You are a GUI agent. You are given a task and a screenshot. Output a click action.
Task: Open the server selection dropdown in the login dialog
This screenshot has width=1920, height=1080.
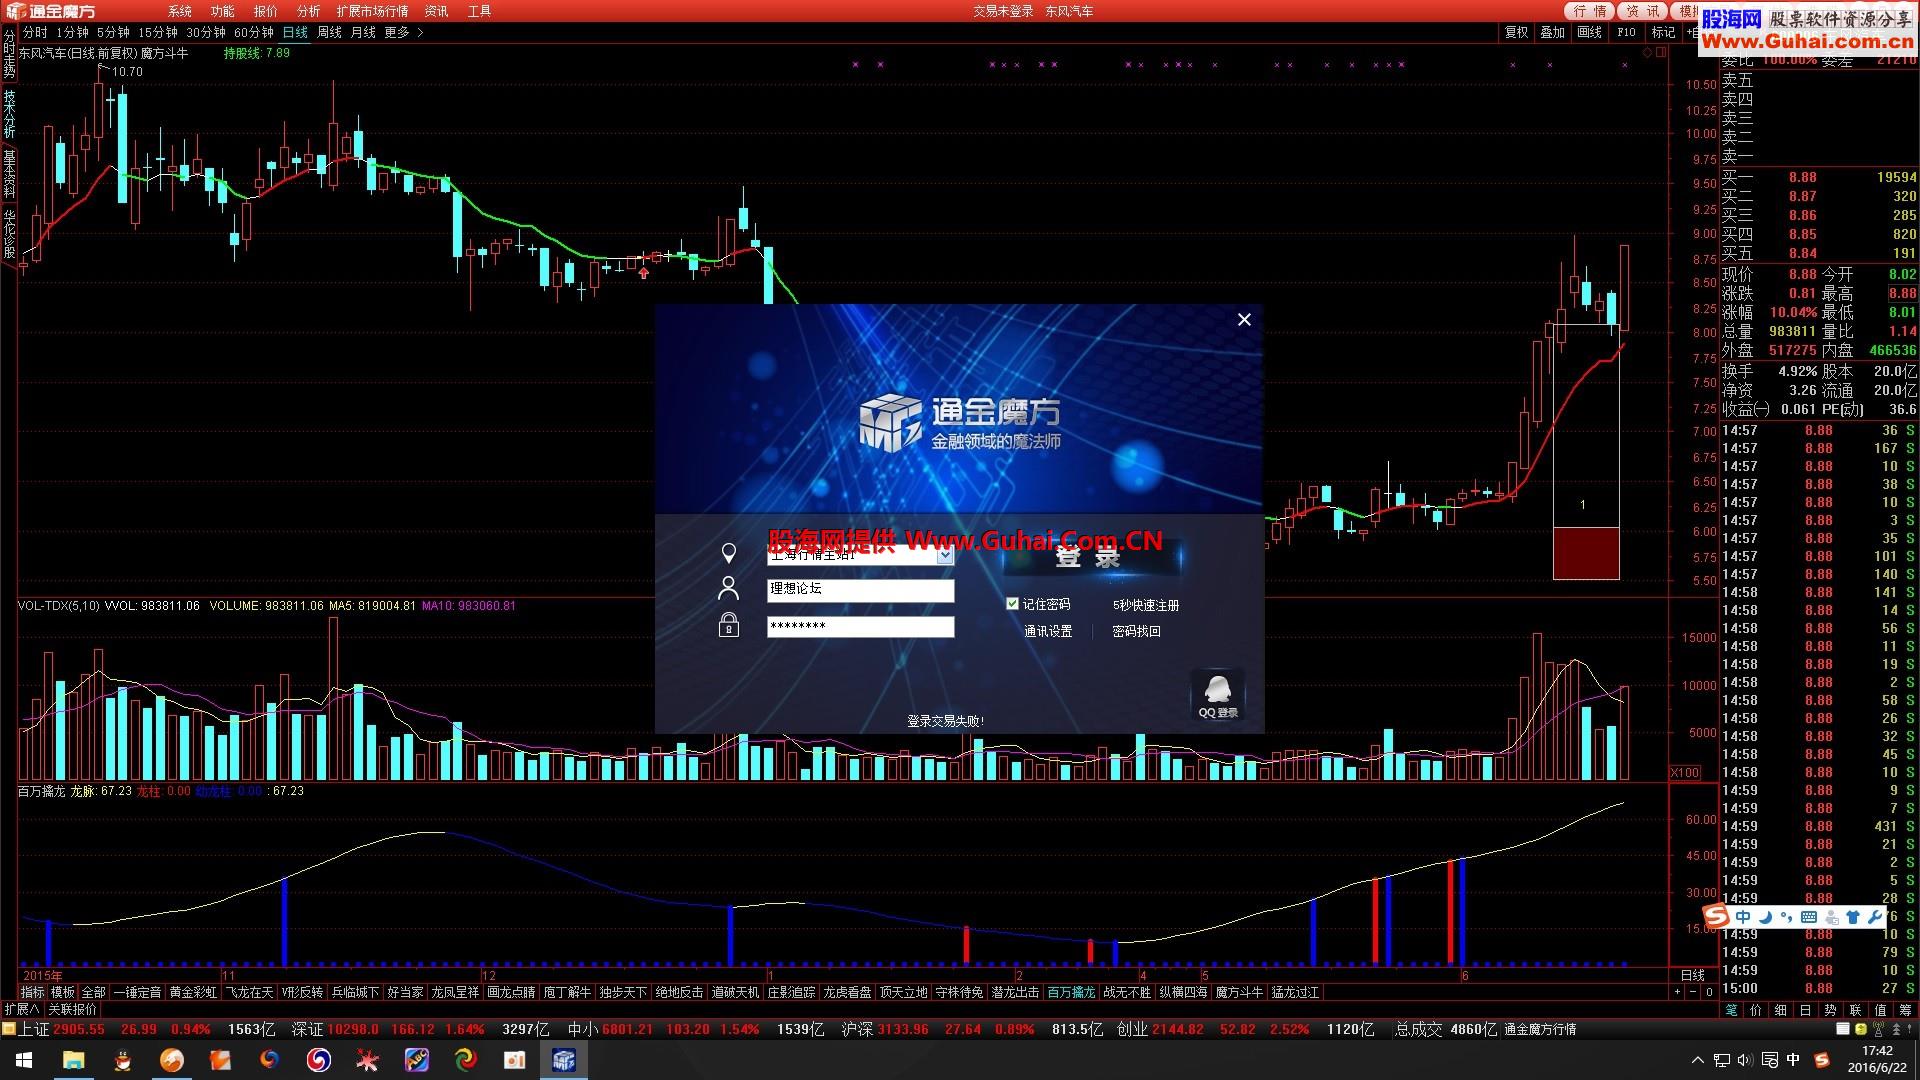tap(945, 556)
